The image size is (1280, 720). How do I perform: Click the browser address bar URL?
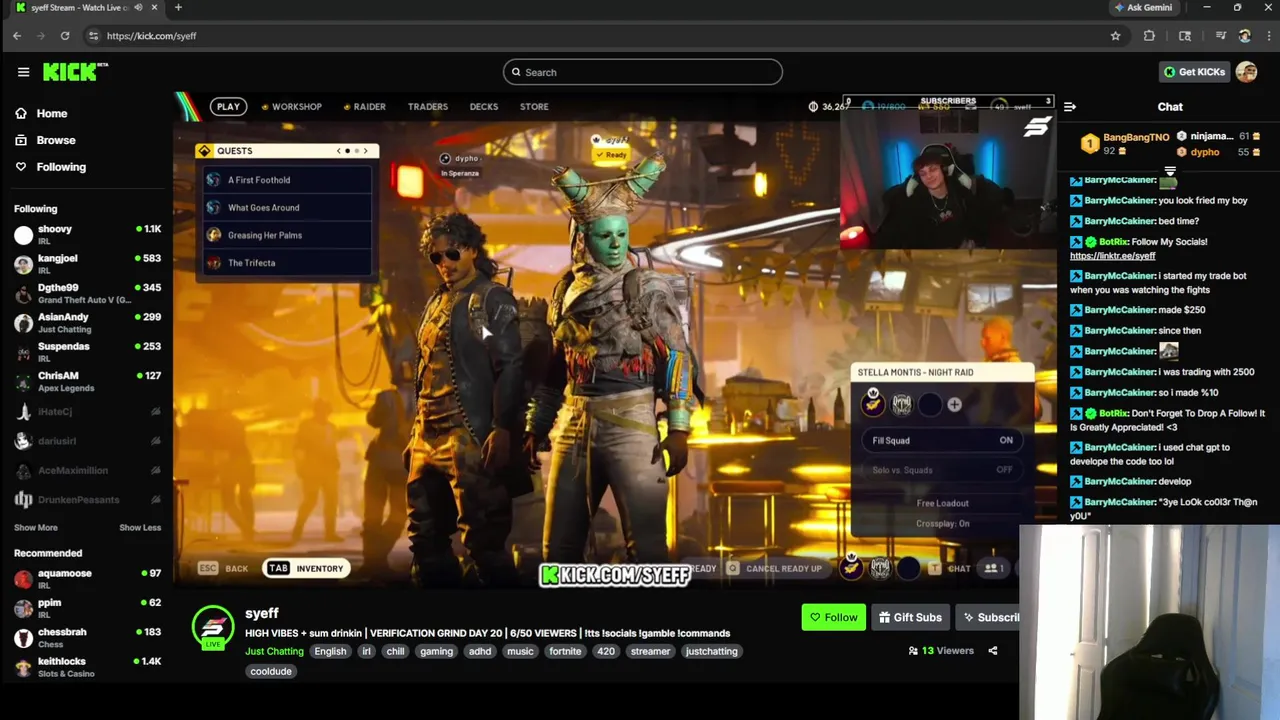[x=151, y=36]
